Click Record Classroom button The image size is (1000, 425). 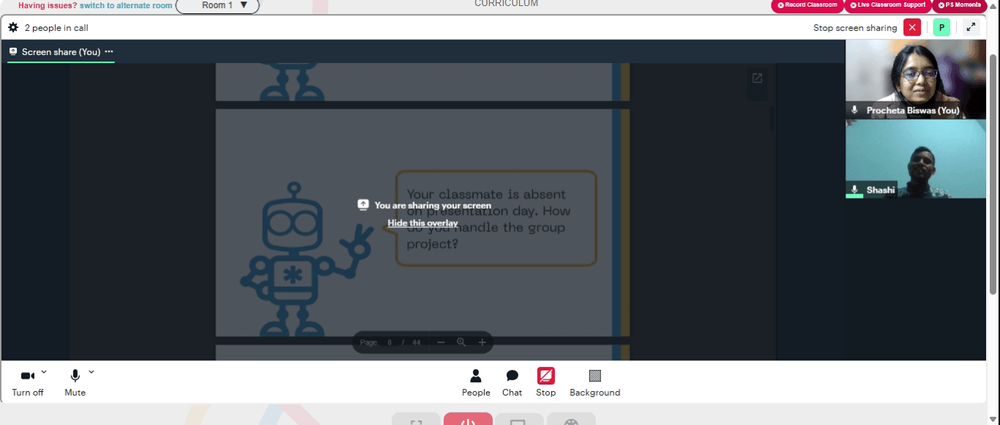tap(807, 5)
